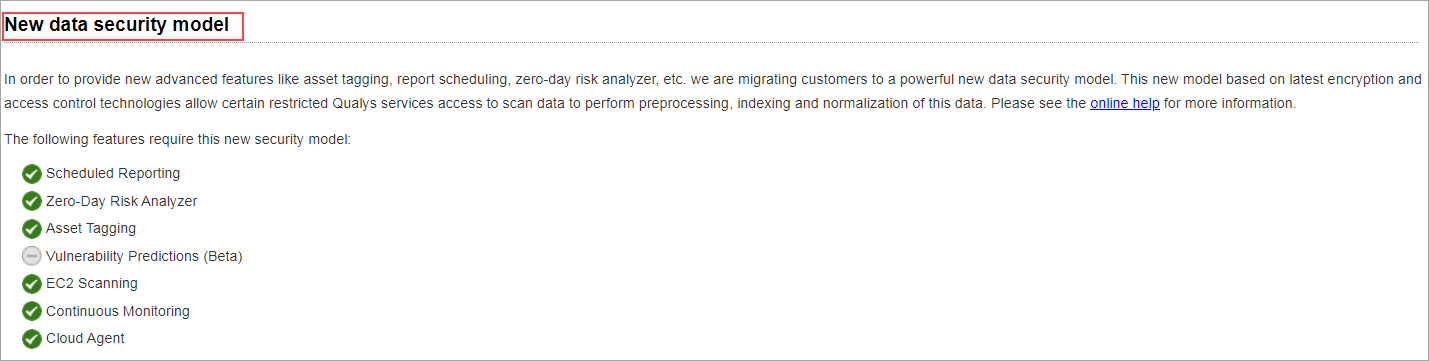Click the sentence introducing the required features
This screenshot has height=361, width=1429.
(177, 139)
